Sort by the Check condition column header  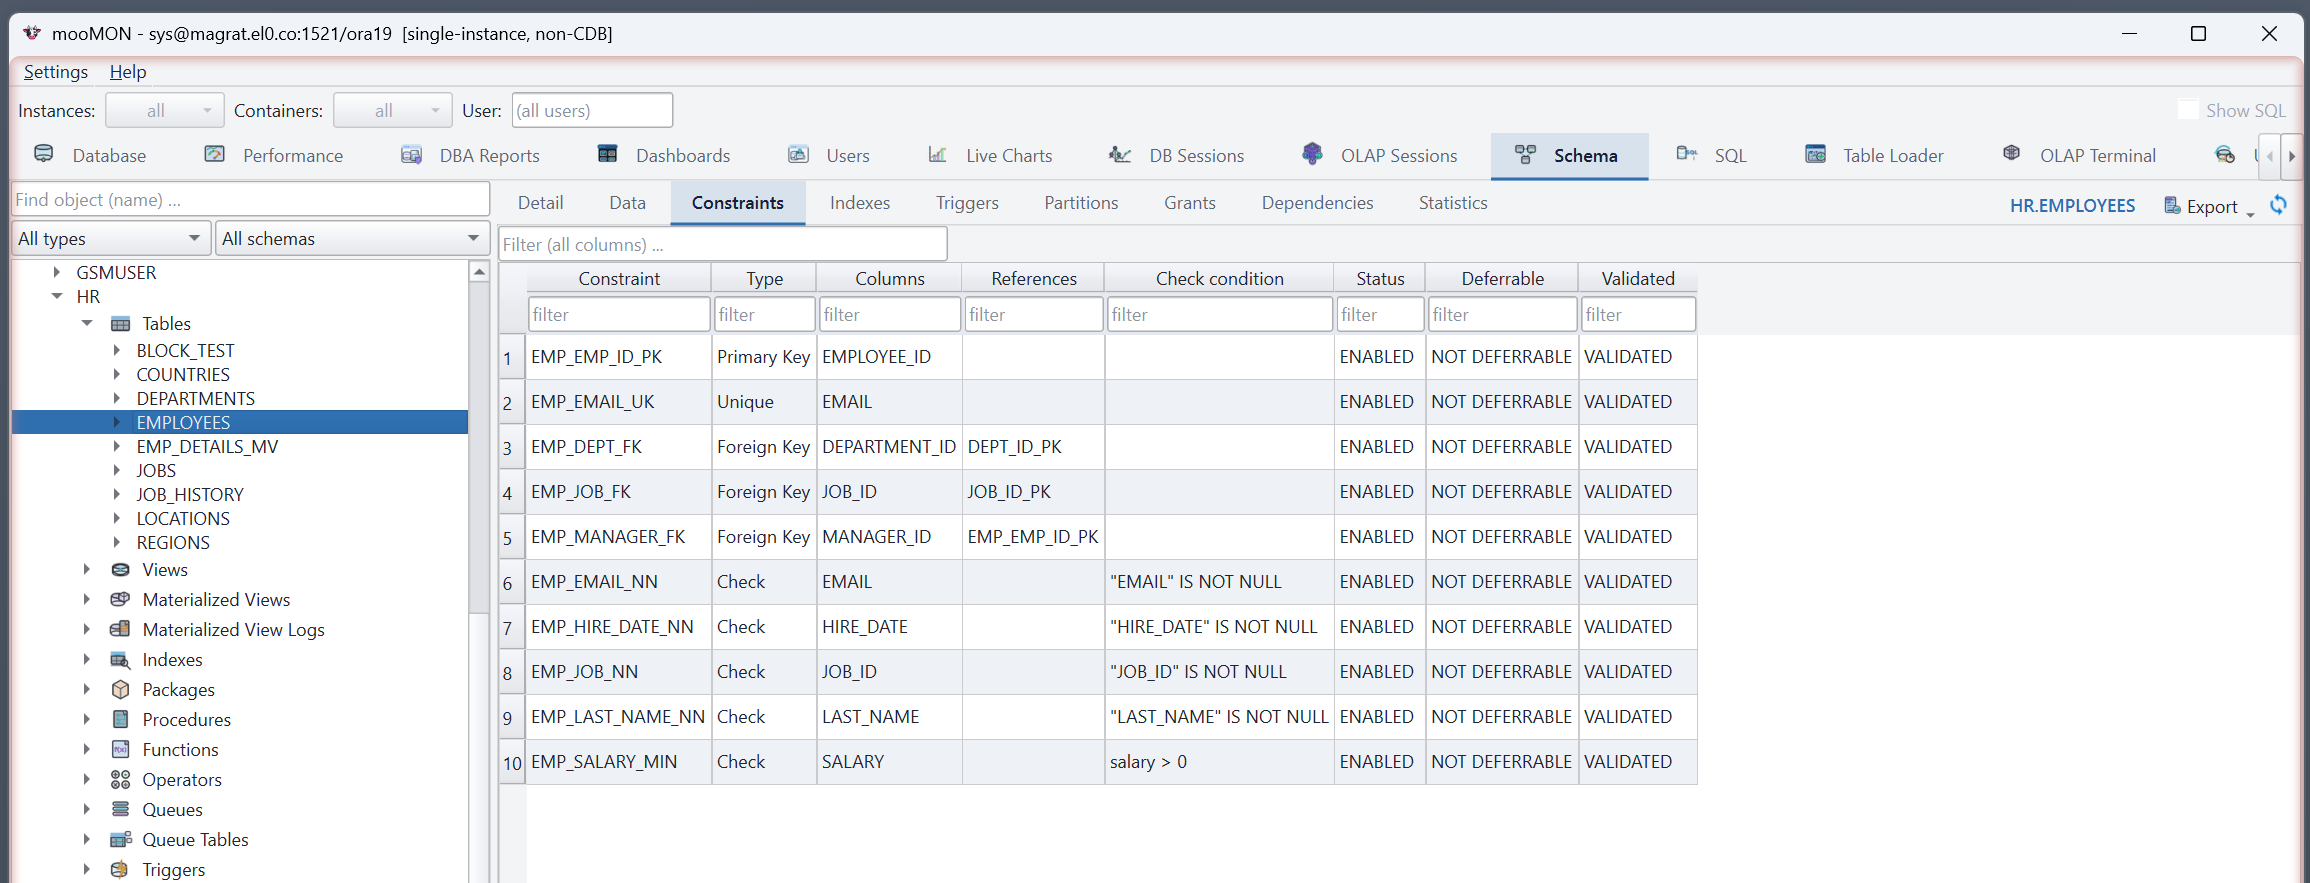pyautogui.click(x=1220, y=279)
